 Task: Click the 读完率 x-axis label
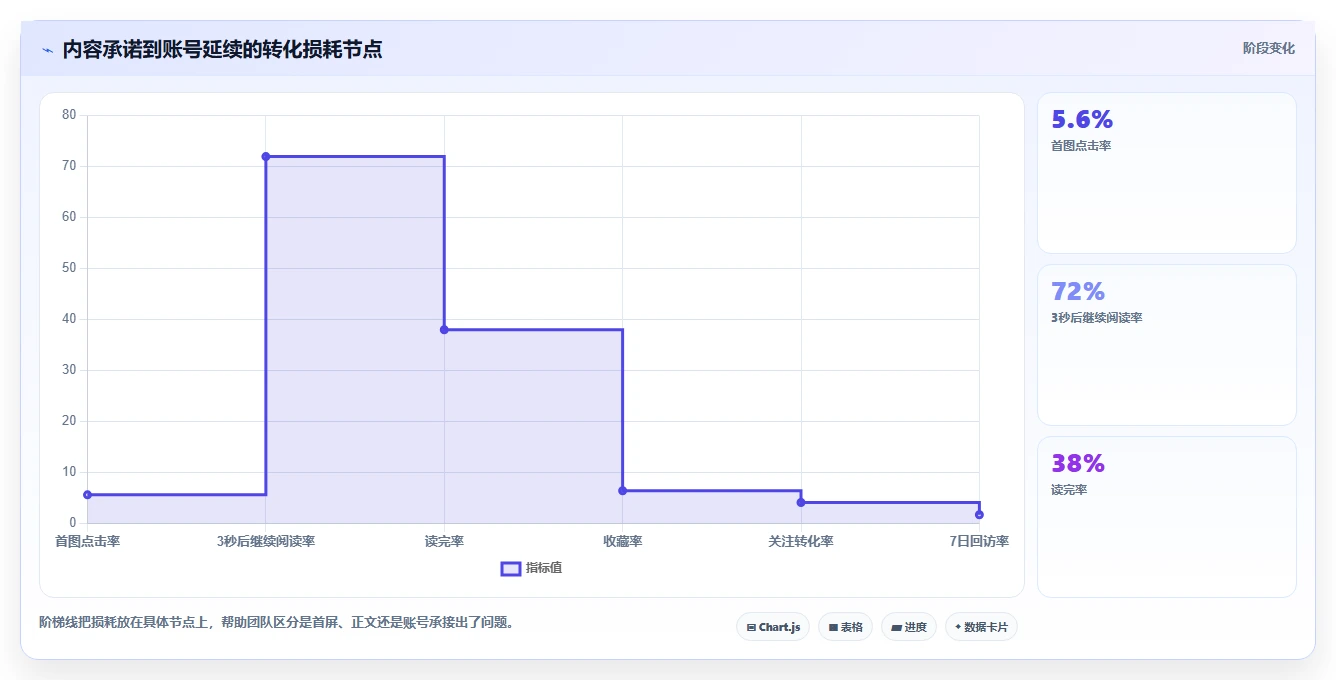tap(444, 541)
